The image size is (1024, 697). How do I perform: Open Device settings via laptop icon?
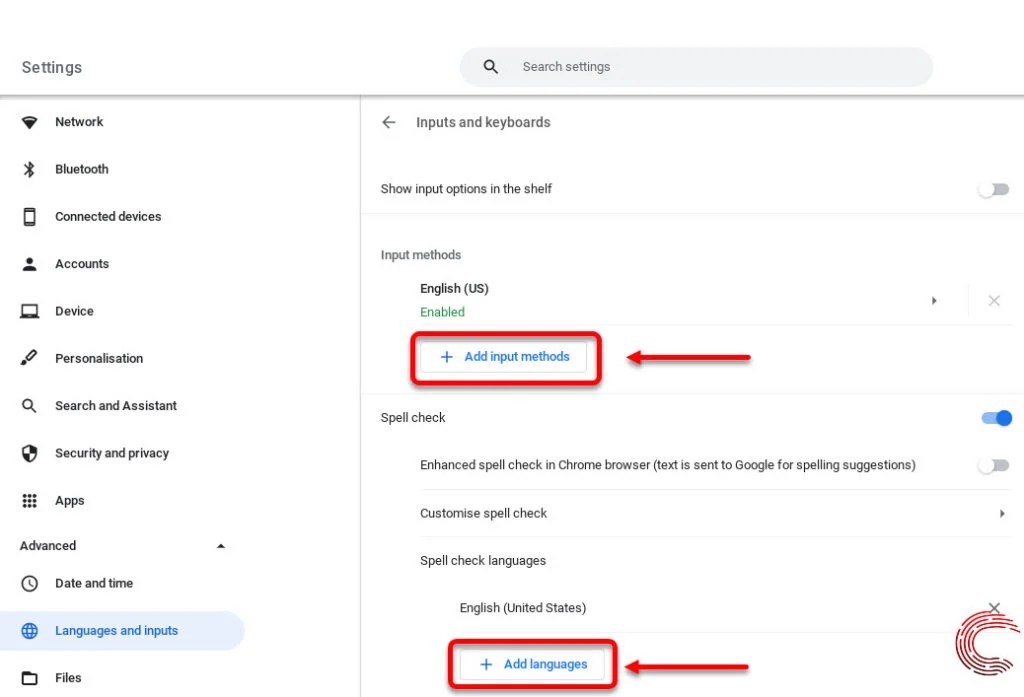click(31, 311)
